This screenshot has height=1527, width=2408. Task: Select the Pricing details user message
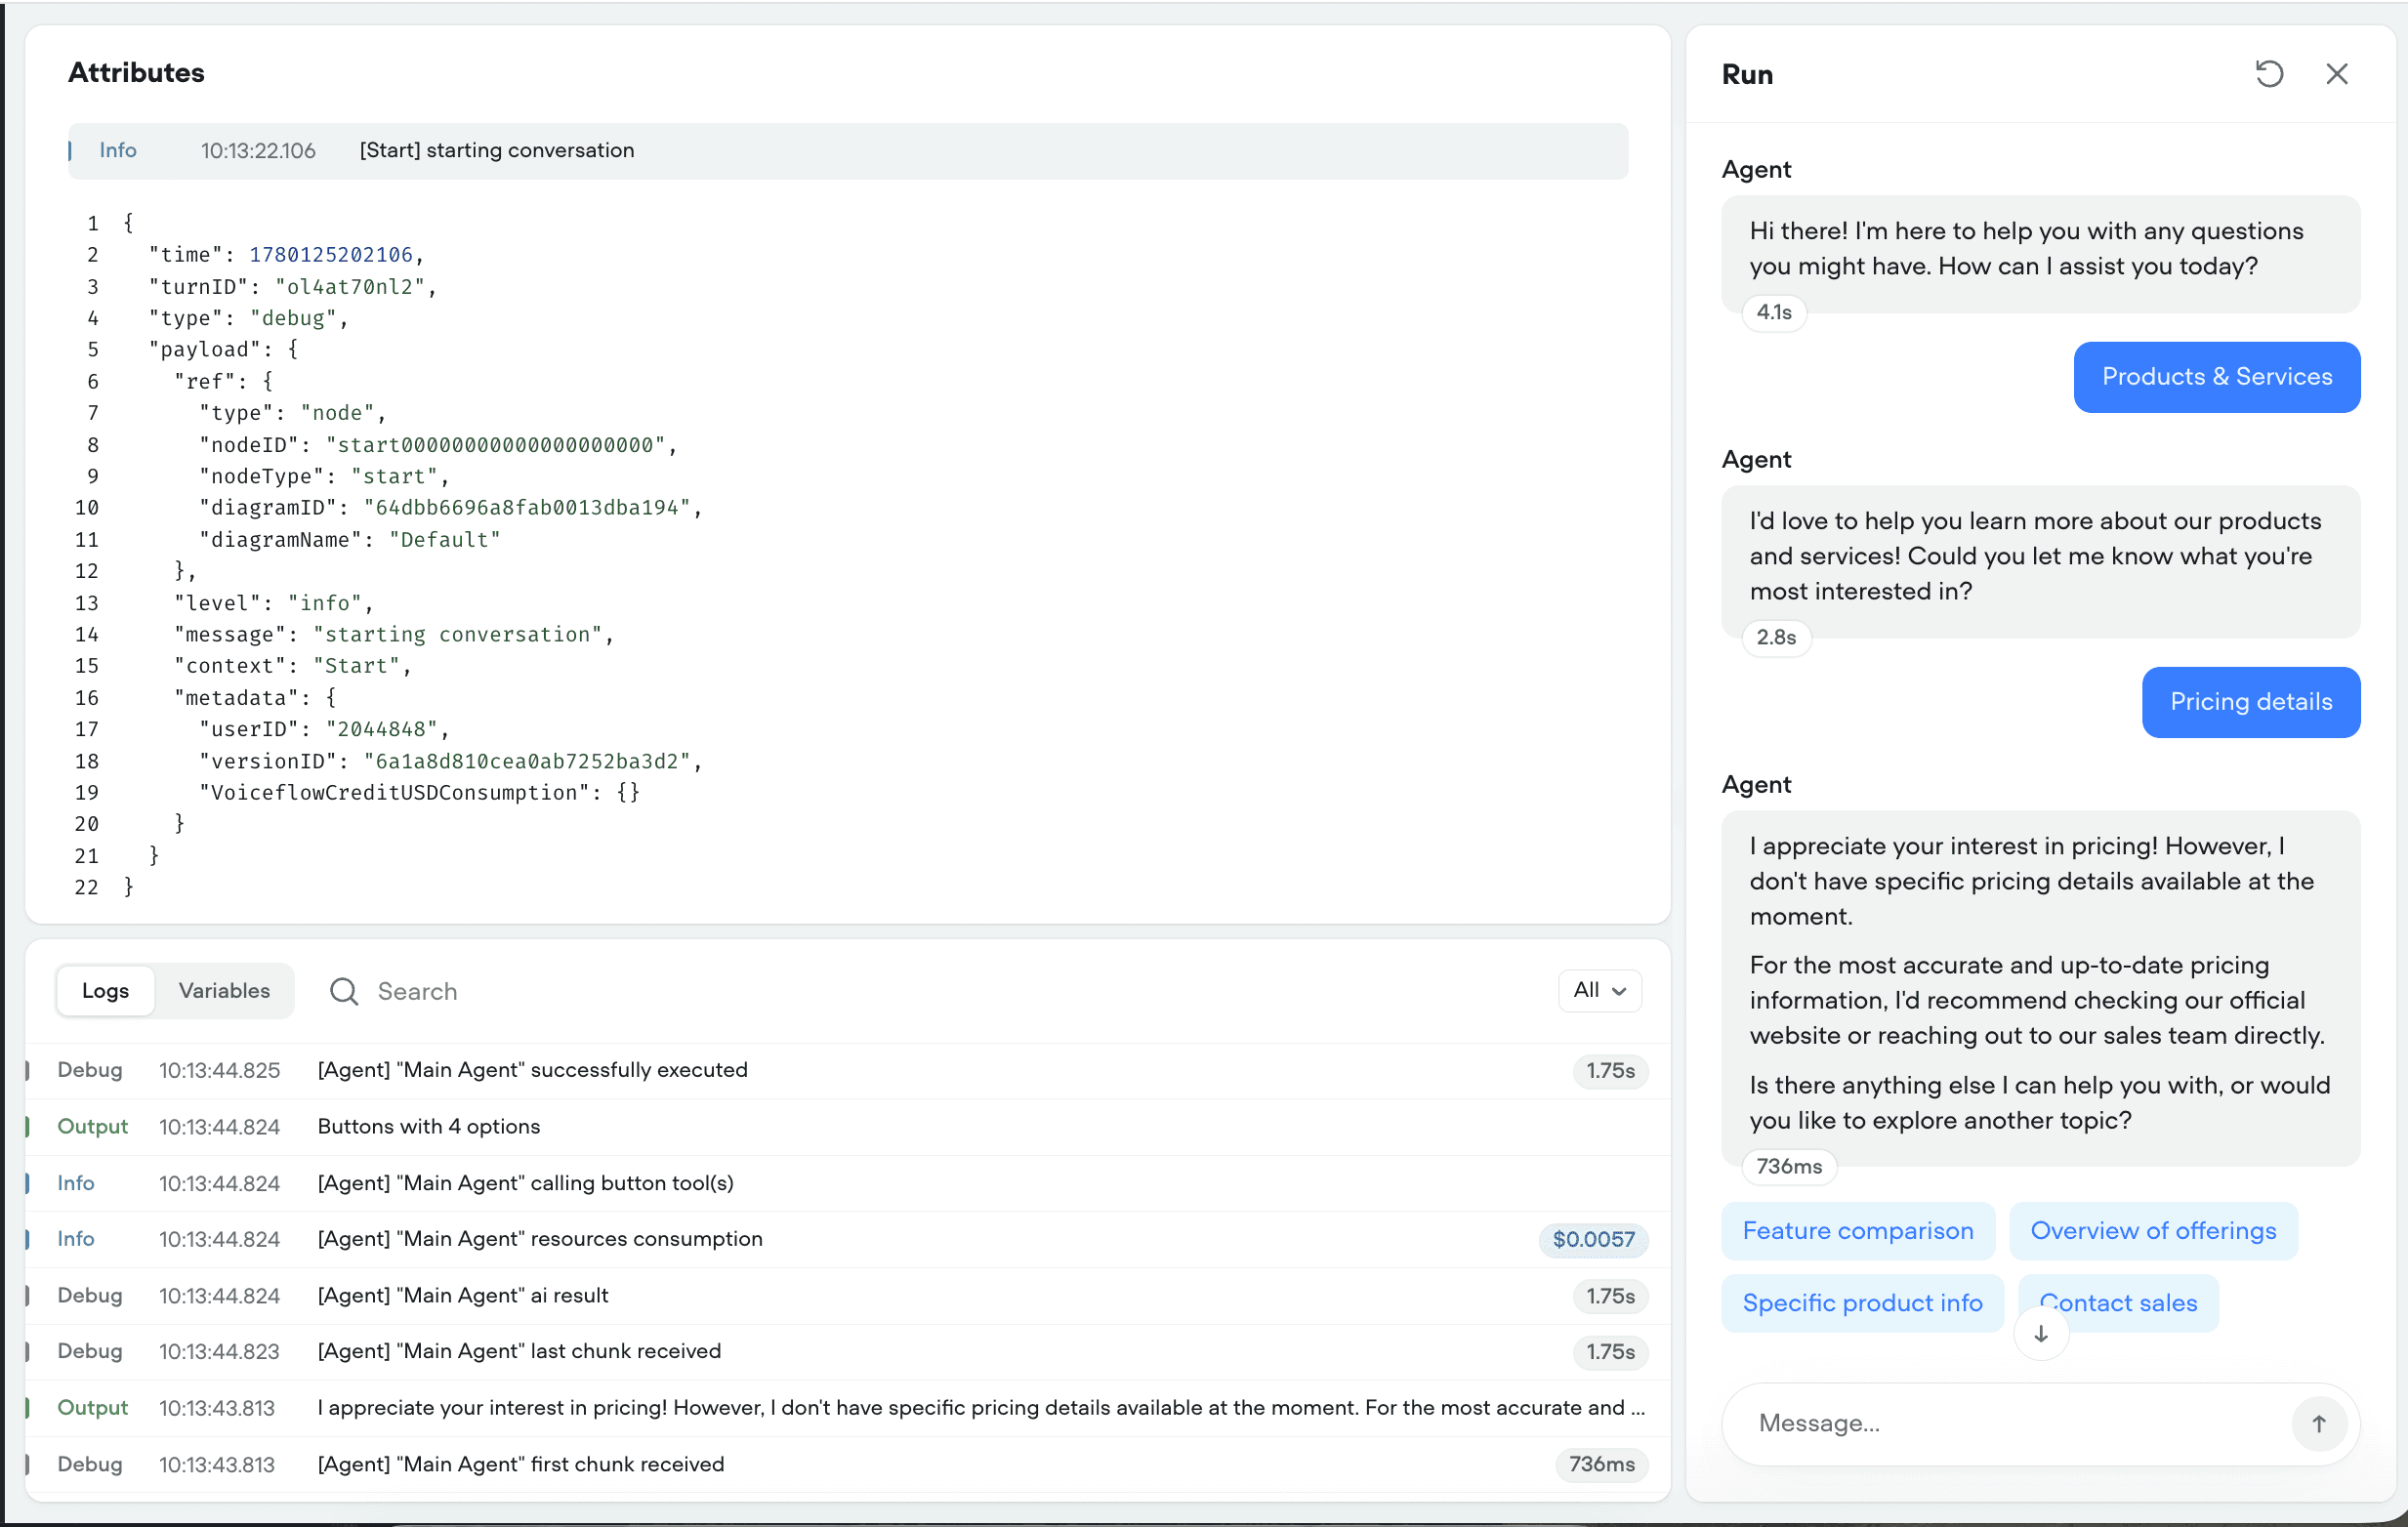pyautogui.click(x=2250, y=702)
